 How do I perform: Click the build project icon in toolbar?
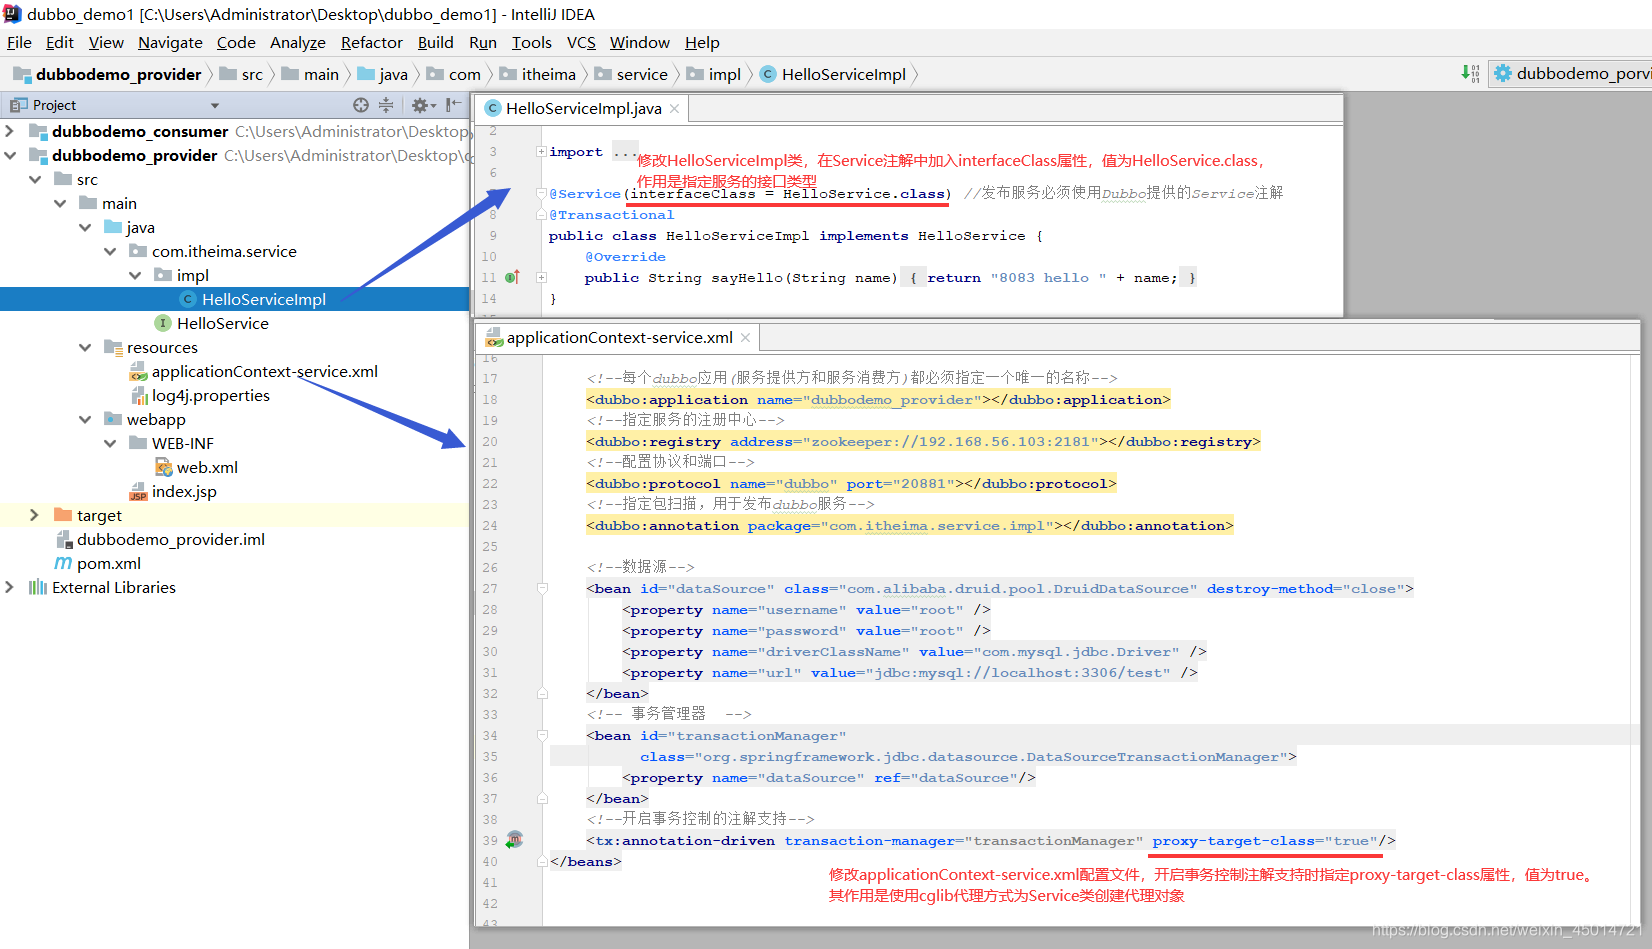tap(1470, 73)
